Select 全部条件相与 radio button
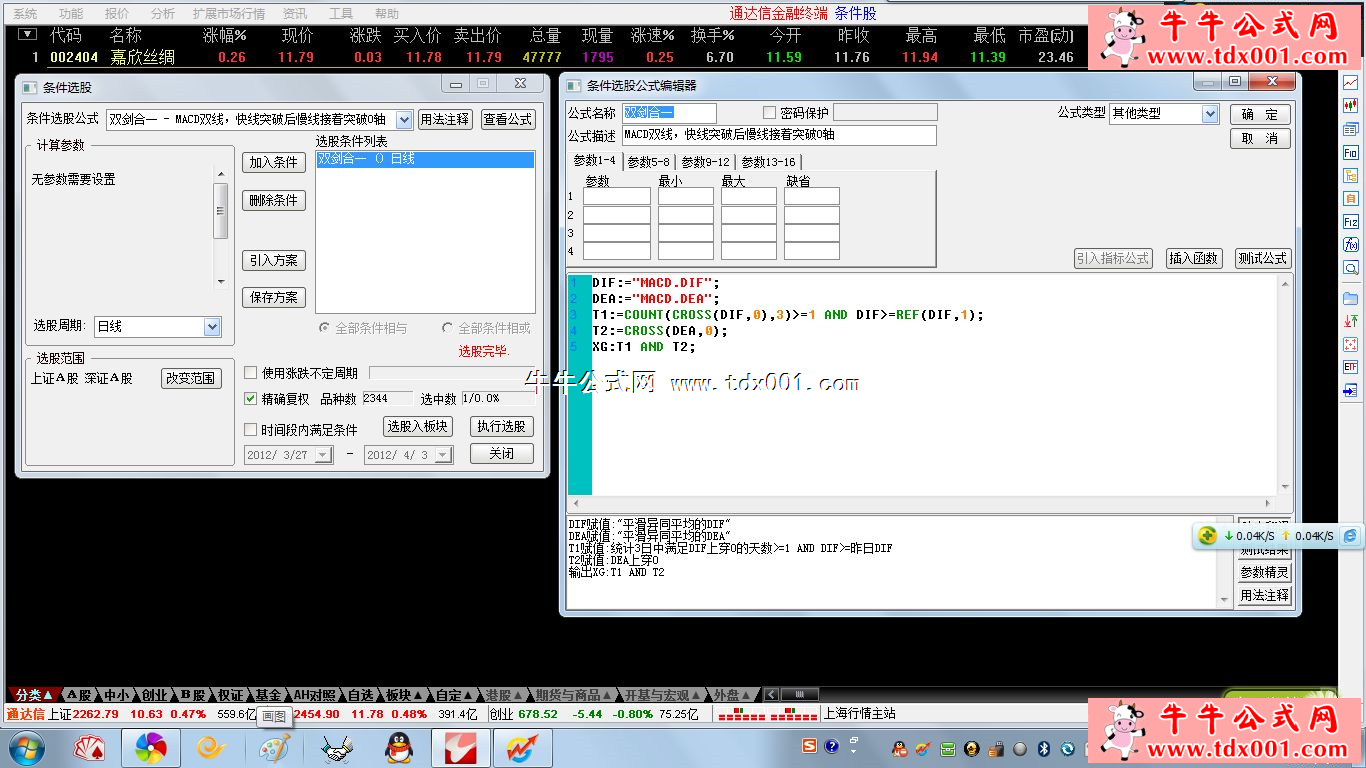Screen dimensions: 1366x768 (x=324, y=328)
